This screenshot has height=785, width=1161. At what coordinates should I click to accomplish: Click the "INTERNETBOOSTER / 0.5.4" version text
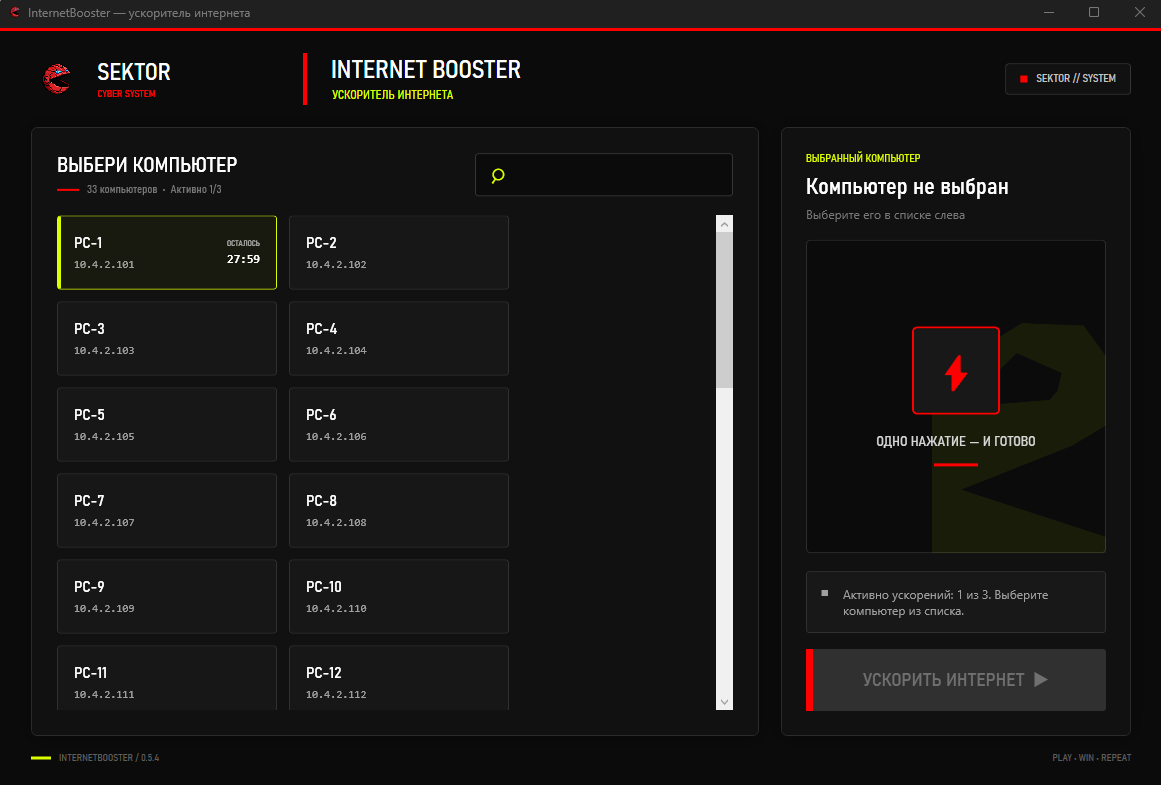tap(109, 758)
